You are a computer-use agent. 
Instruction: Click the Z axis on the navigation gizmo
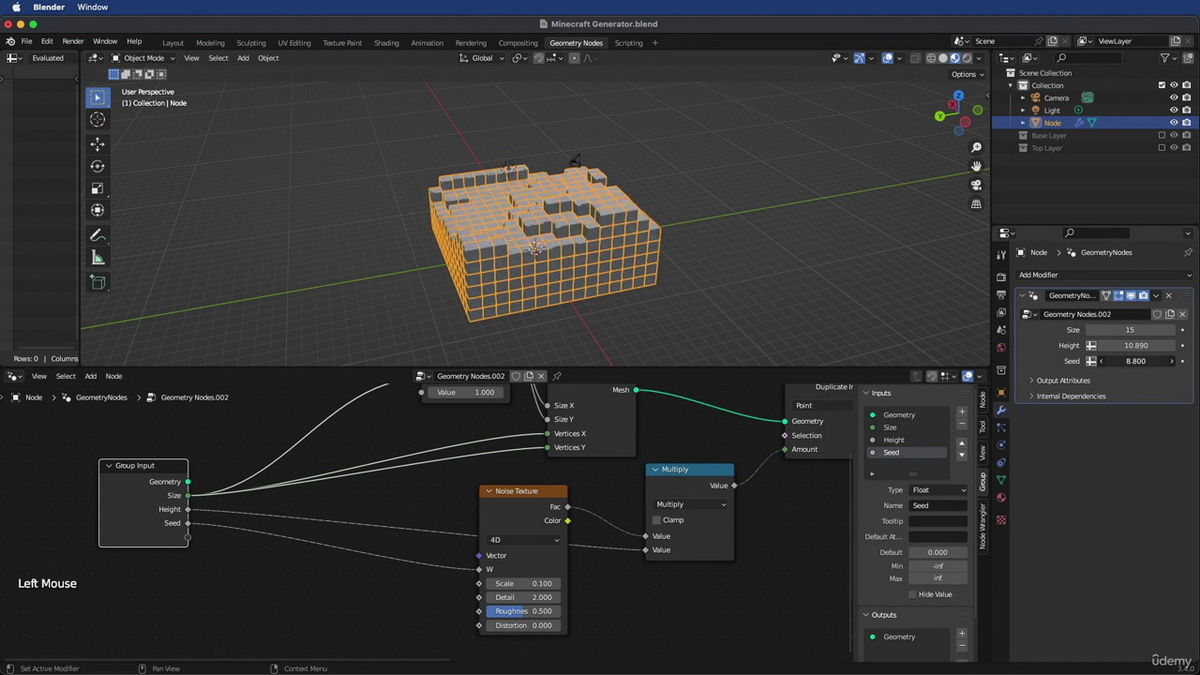click(x=958, y=96)
